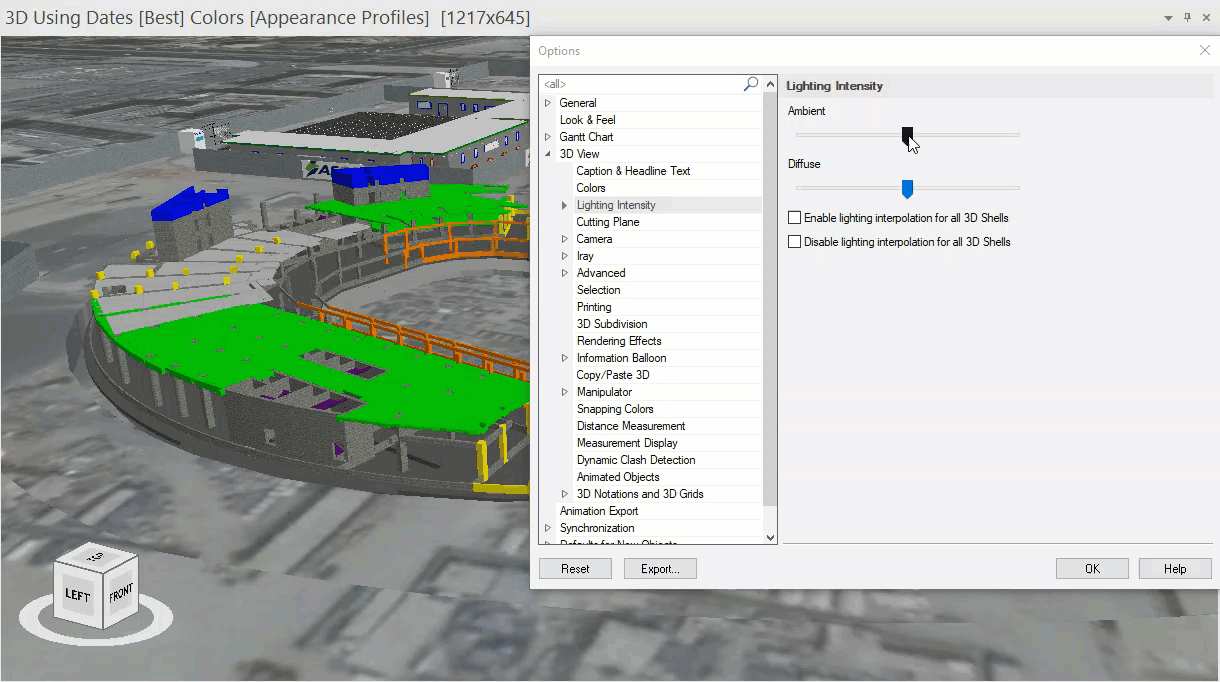Confirm with the OK button

click(1092, 569)
